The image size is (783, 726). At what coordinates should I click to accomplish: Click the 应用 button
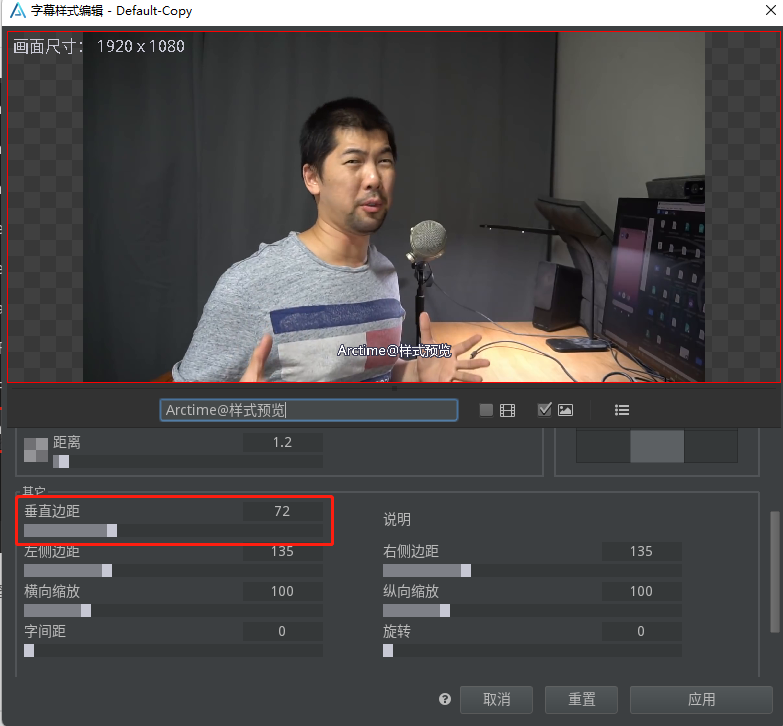click(x=701, y=700)
